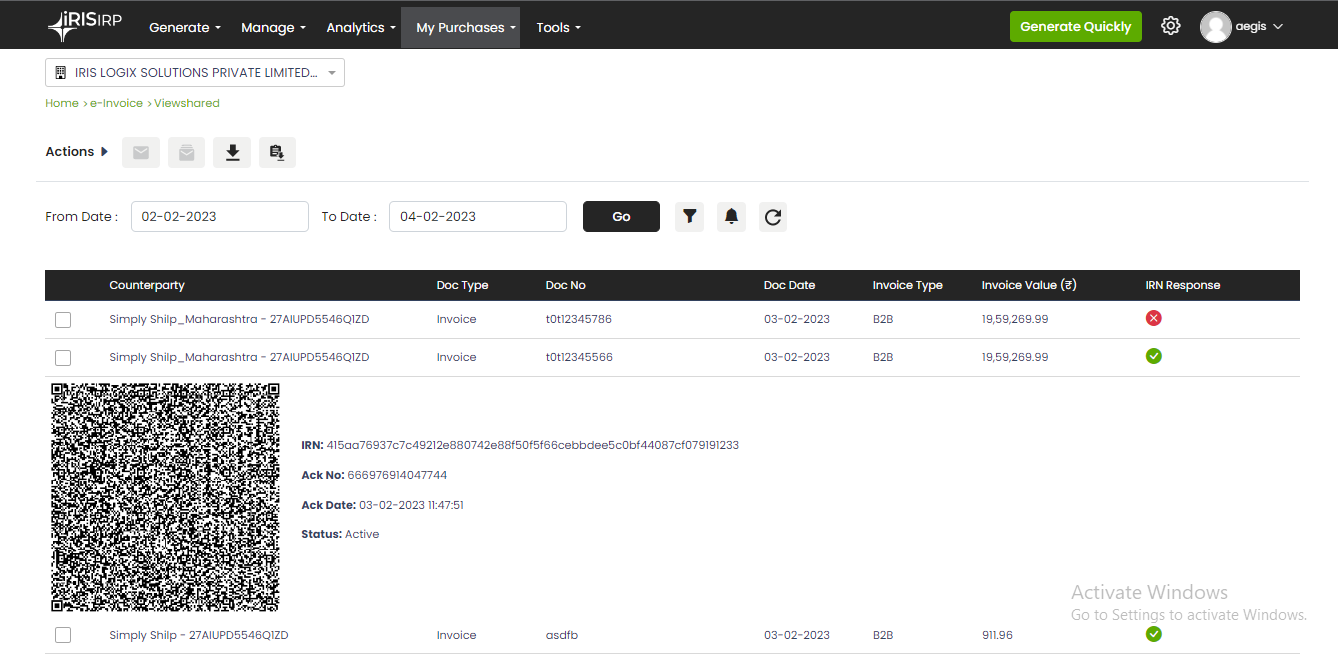The image size is (1338, 655).
Task: Open the settings gear icon
Action: [1171, 26]
